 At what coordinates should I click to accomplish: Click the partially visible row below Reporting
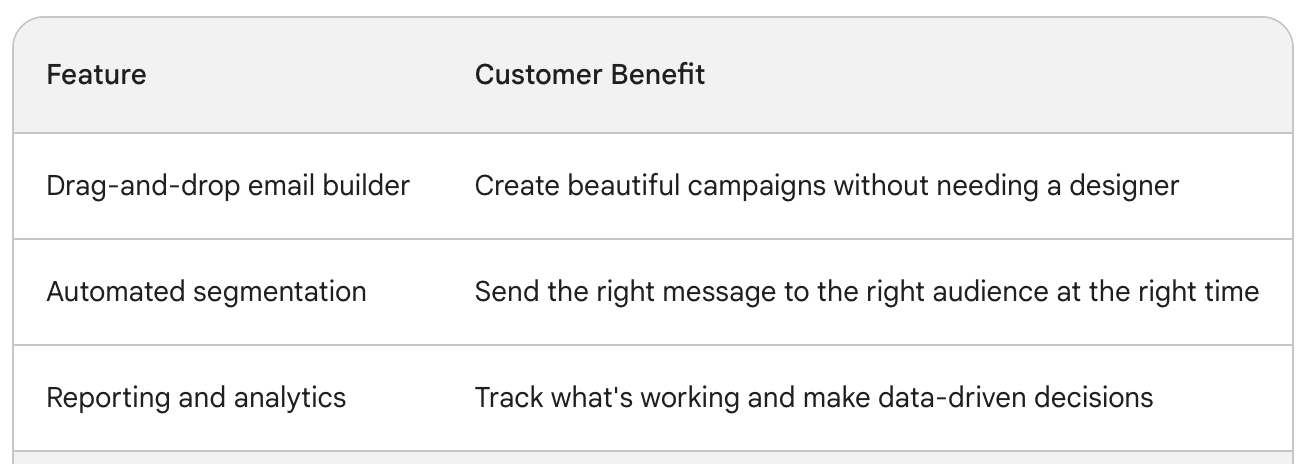(653, 458)
